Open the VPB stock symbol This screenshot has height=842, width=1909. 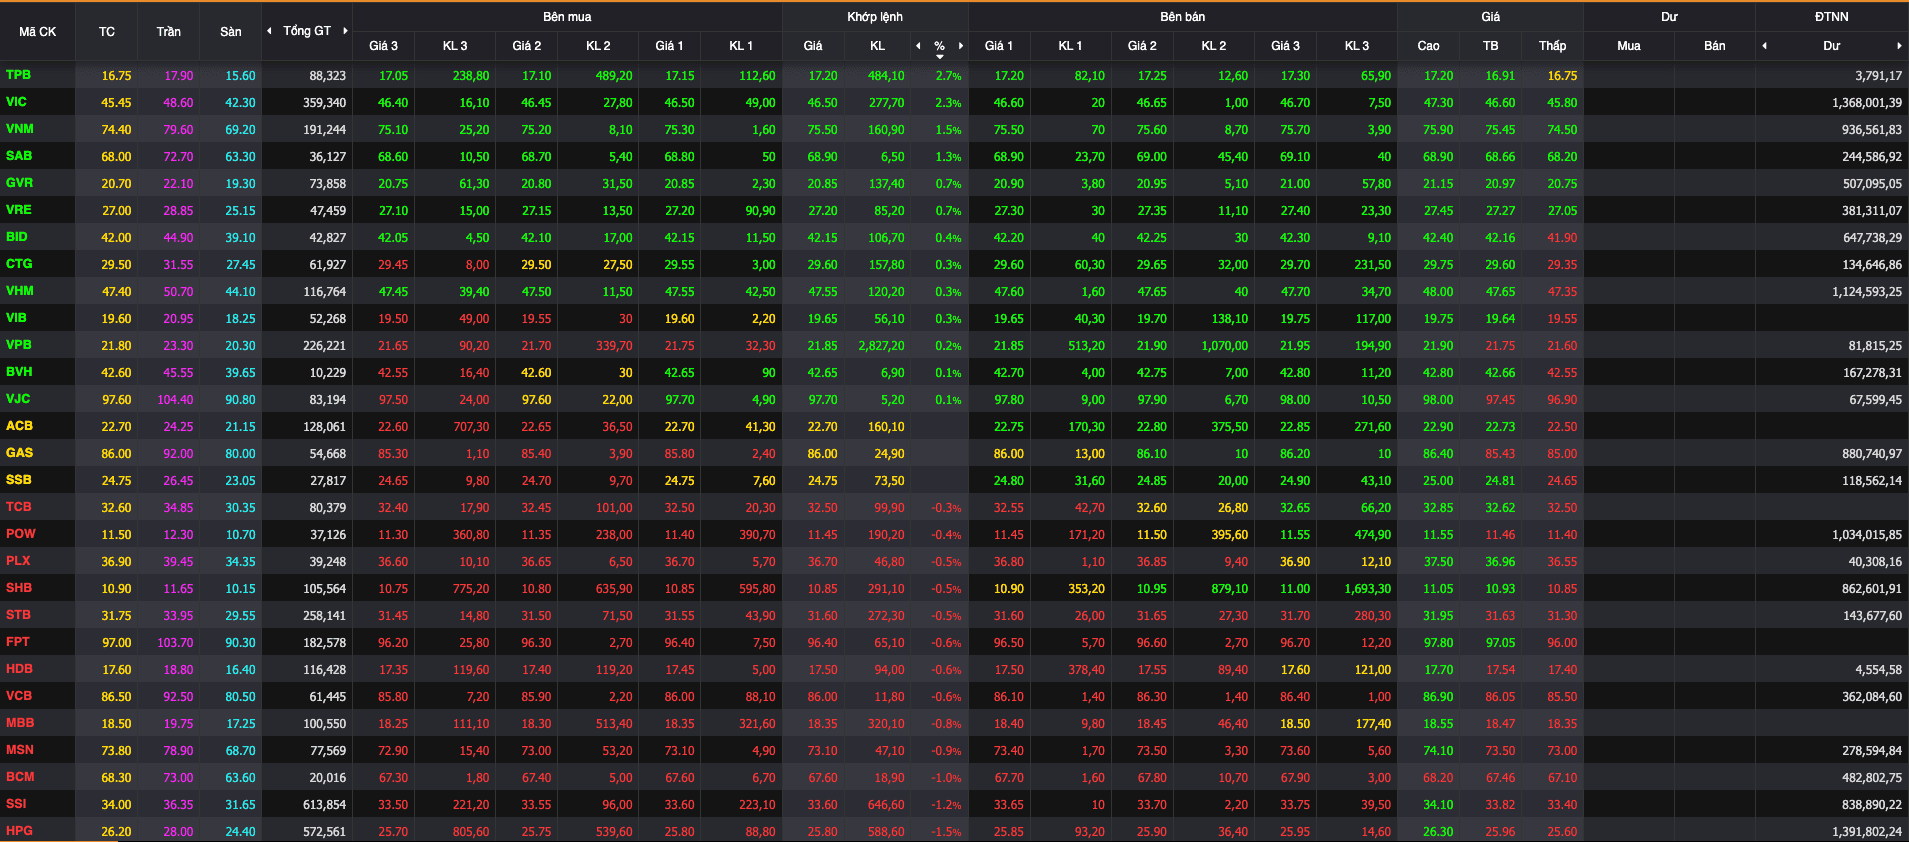[18, 345]
